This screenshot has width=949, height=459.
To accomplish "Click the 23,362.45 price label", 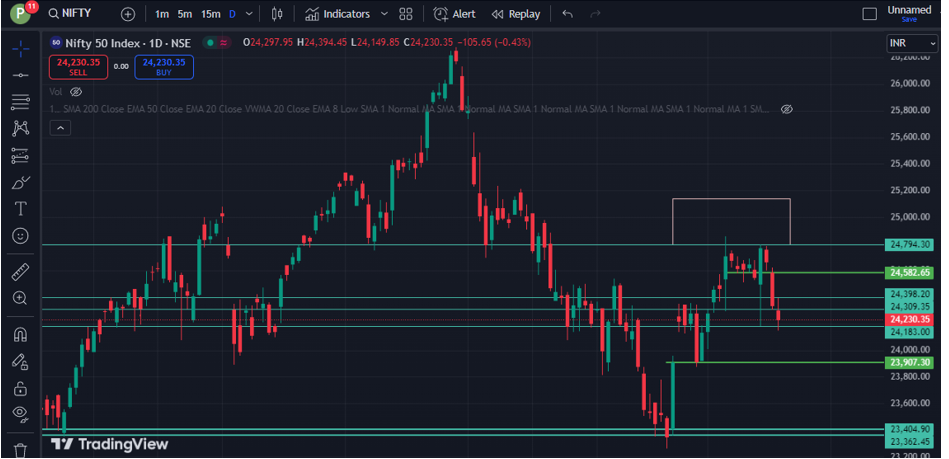I will click(910, 441).
